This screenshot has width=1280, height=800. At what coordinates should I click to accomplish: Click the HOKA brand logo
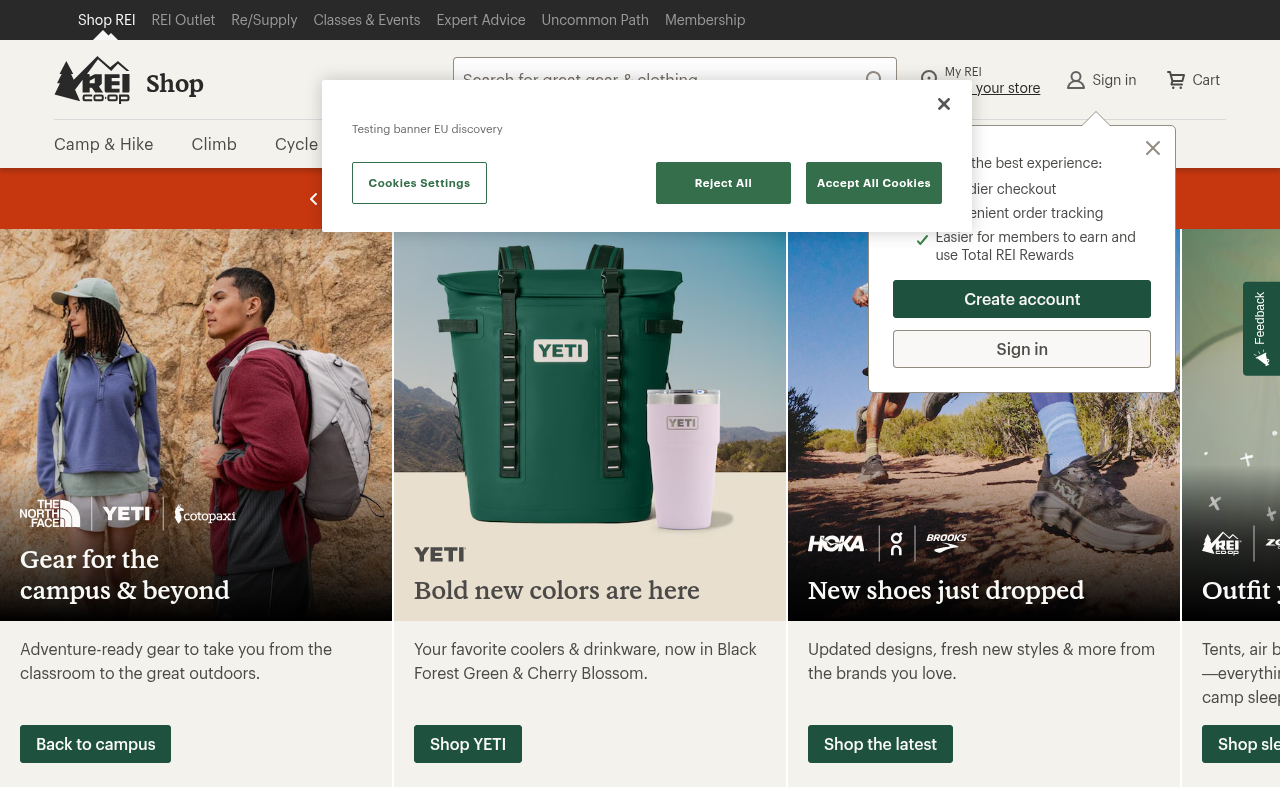pos(836,543)
